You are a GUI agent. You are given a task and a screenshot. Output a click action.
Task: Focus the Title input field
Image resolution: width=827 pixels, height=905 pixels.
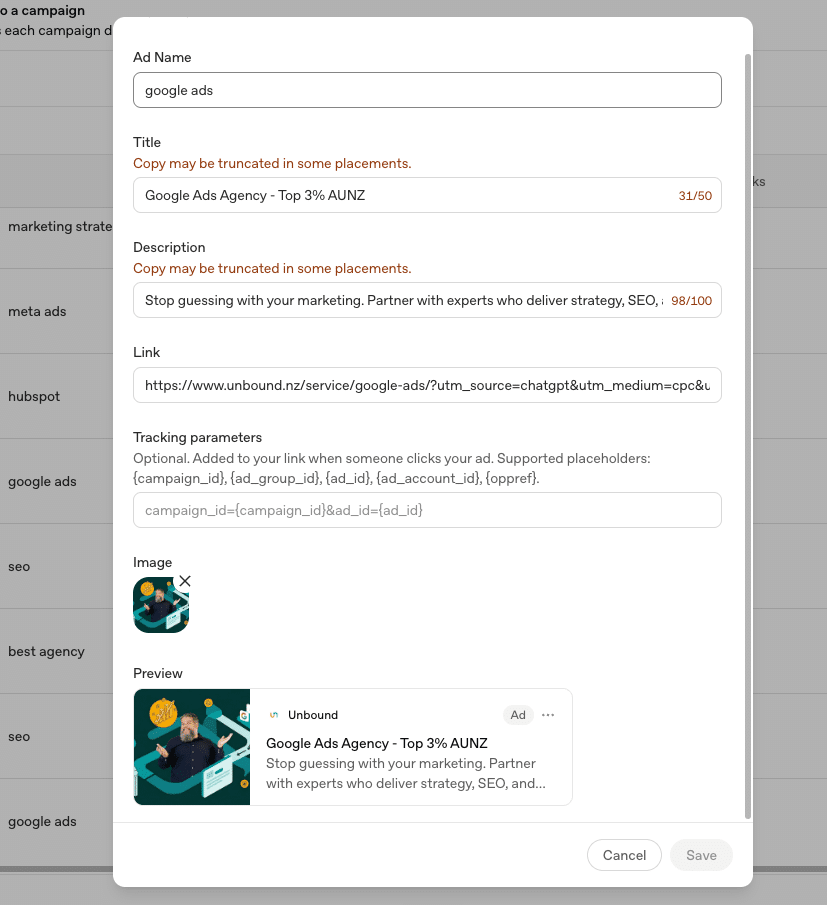[x=427, y=195]
